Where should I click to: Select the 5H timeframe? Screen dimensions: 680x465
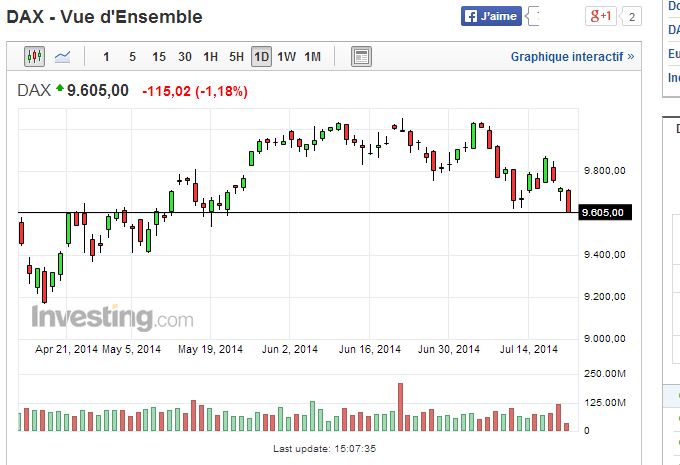(x=236, y=56)
